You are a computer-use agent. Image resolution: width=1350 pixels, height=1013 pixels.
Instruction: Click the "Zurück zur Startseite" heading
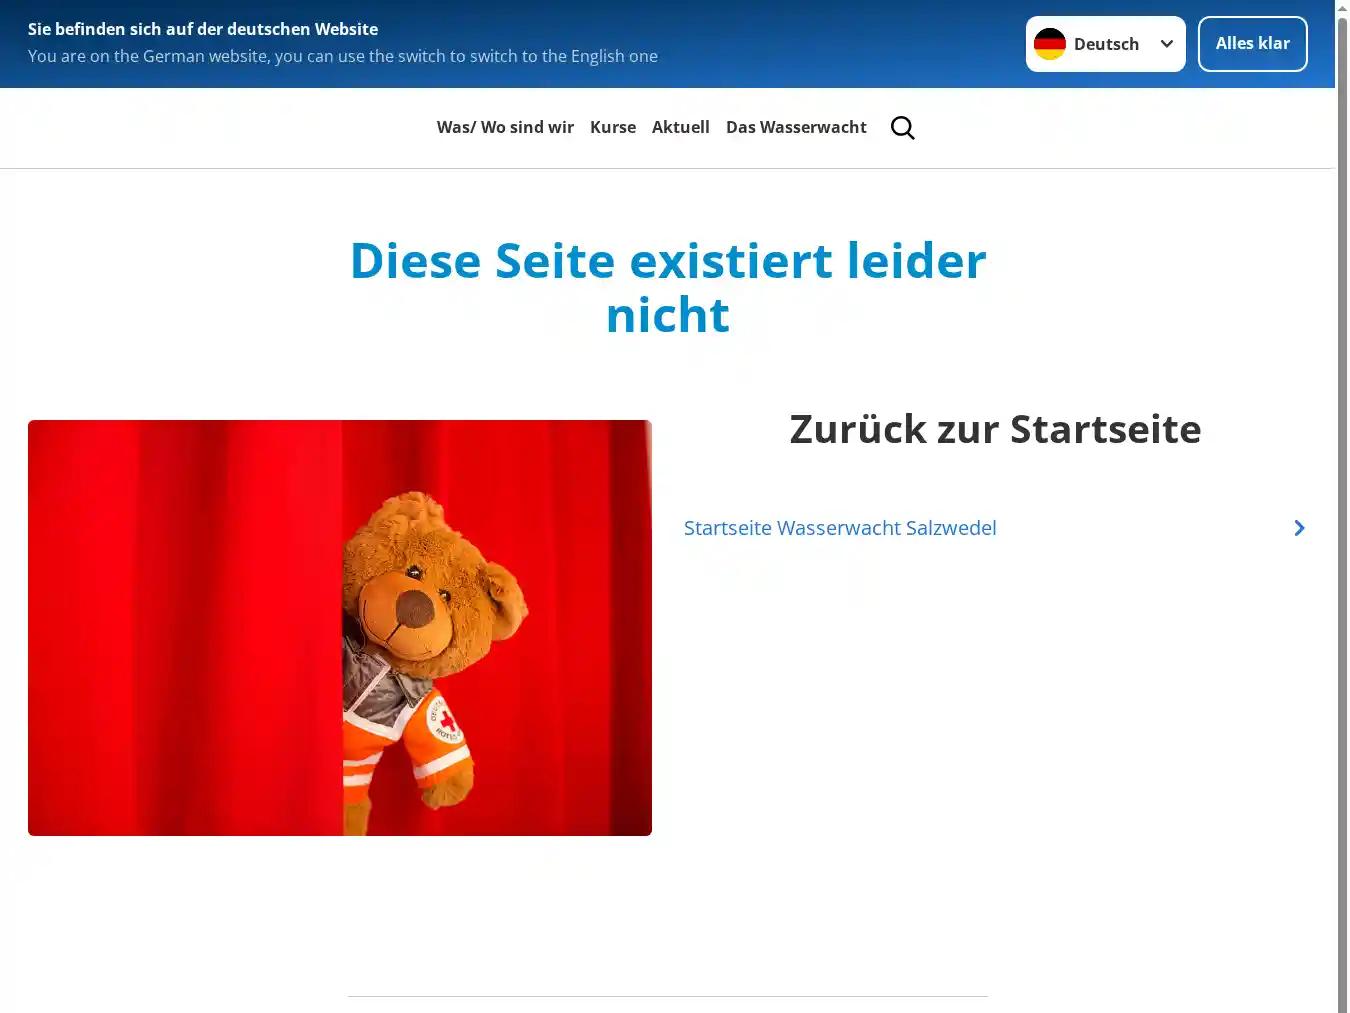pos(995,429)
